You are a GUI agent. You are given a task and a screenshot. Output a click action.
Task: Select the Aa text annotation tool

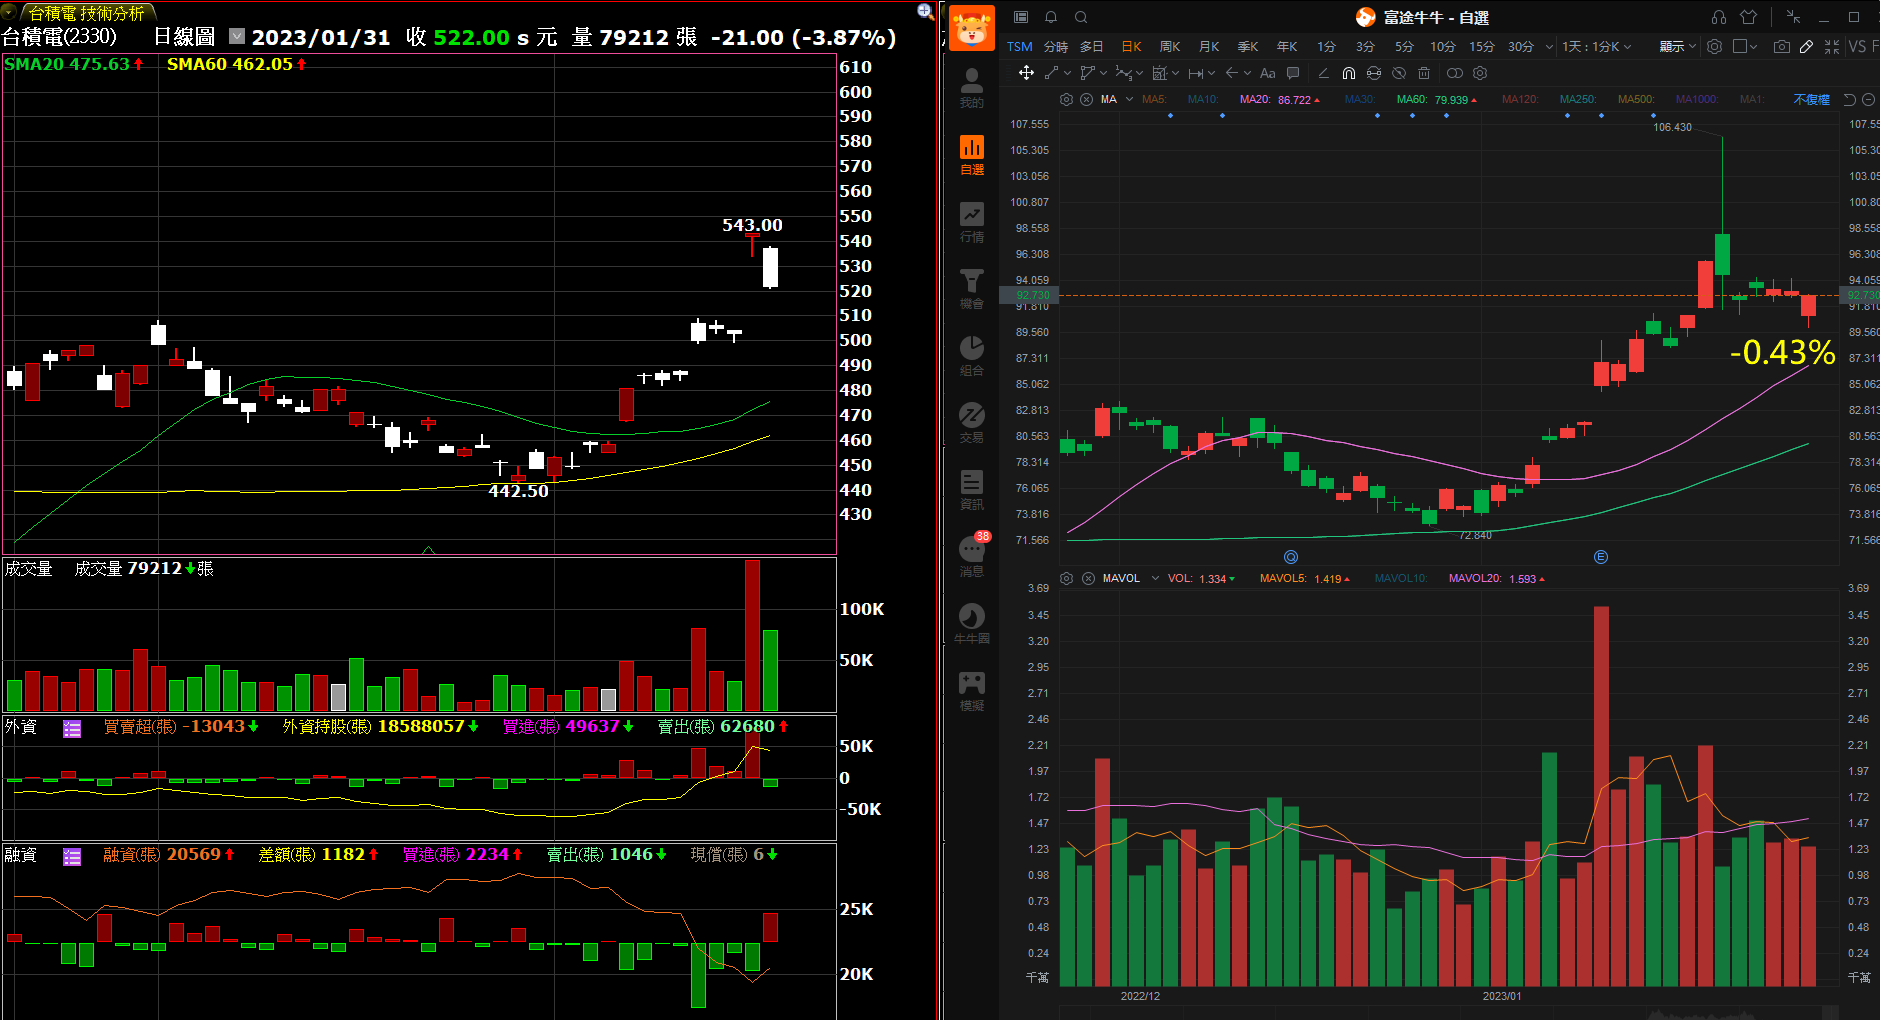click(x=1267, y=73)
